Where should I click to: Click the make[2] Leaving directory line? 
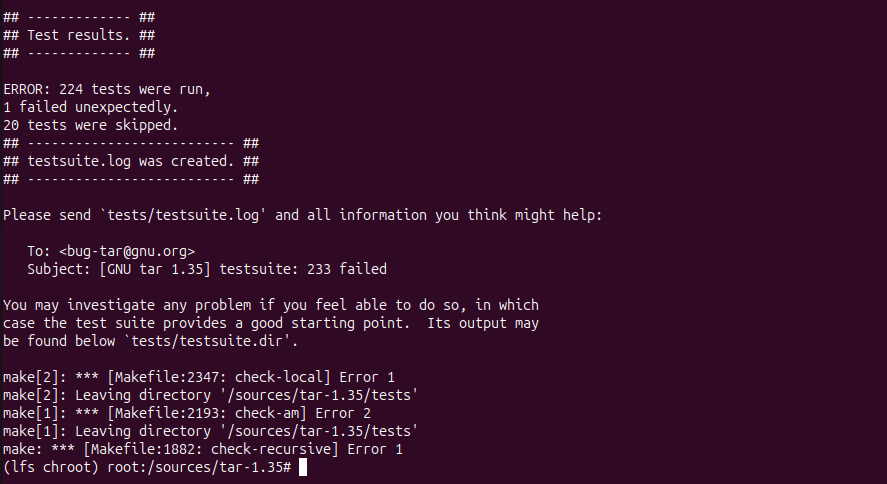[210, 395]
